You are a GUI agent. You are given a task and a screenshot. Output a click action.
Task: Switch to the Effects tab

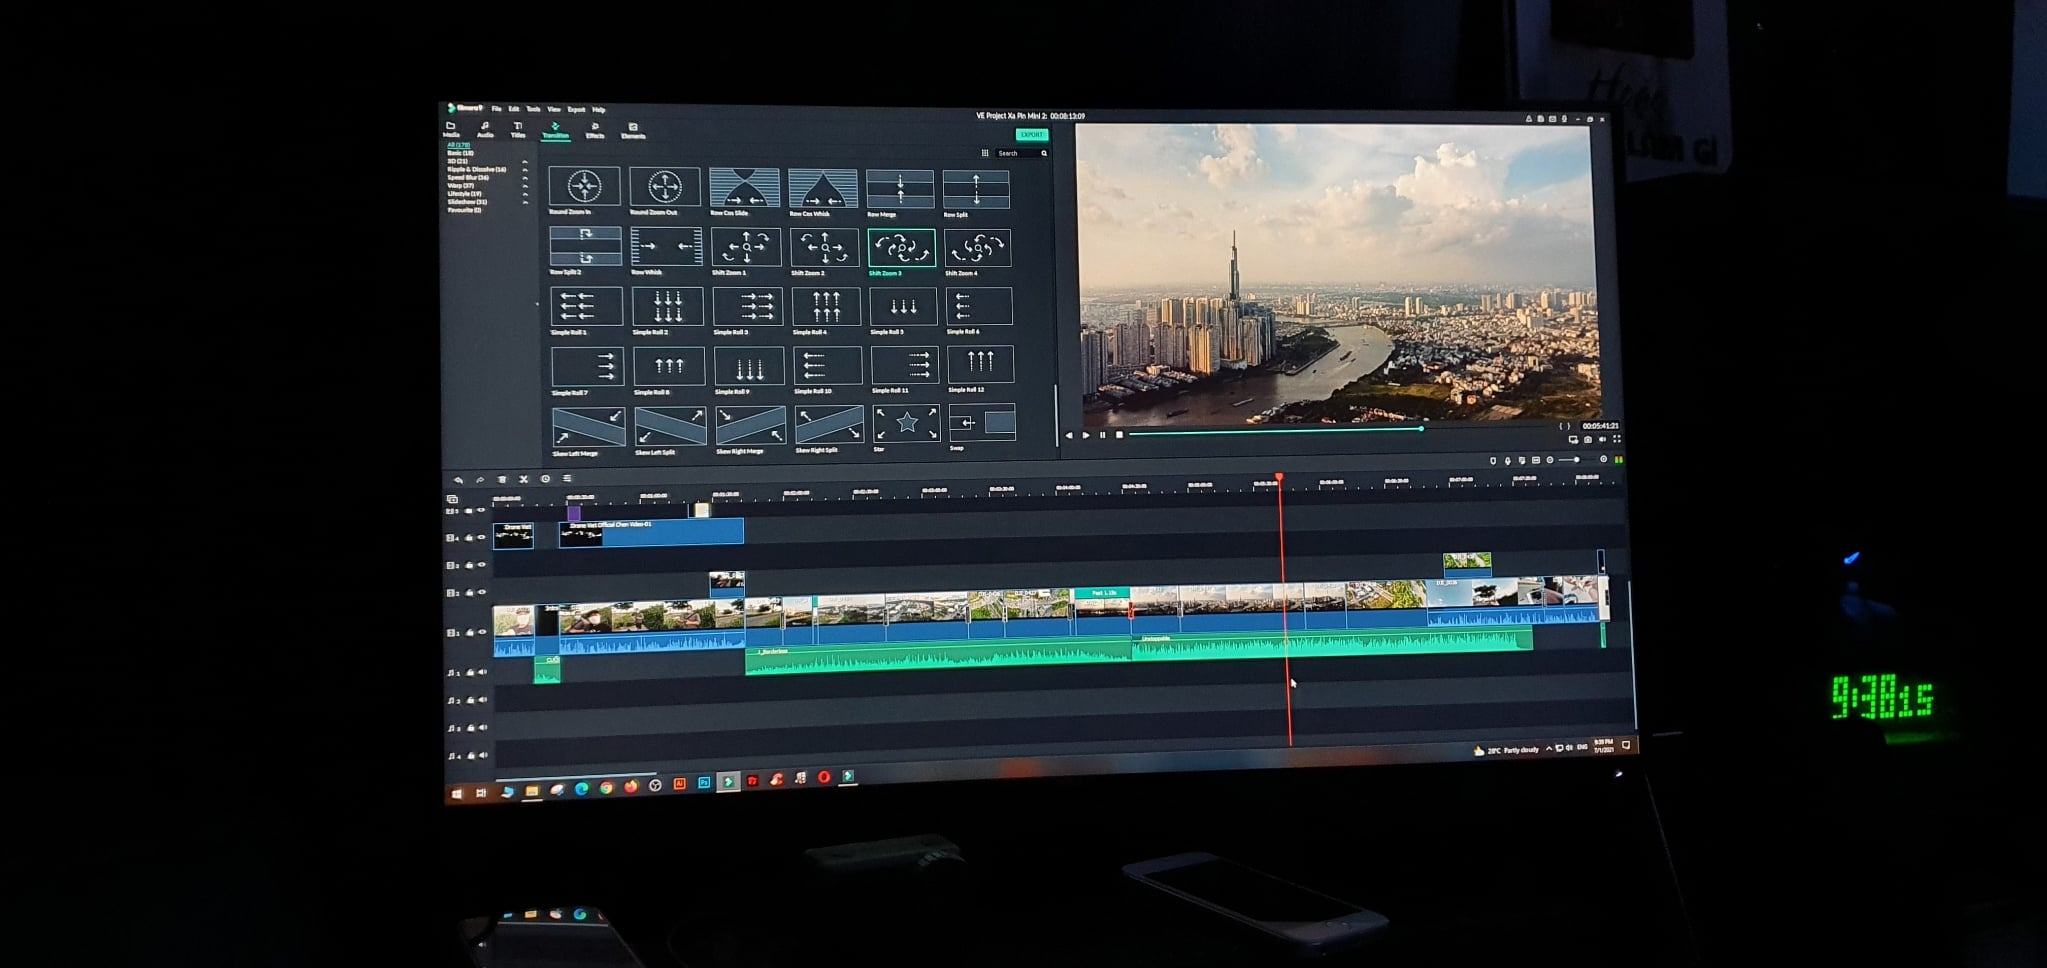coord(595,131)
